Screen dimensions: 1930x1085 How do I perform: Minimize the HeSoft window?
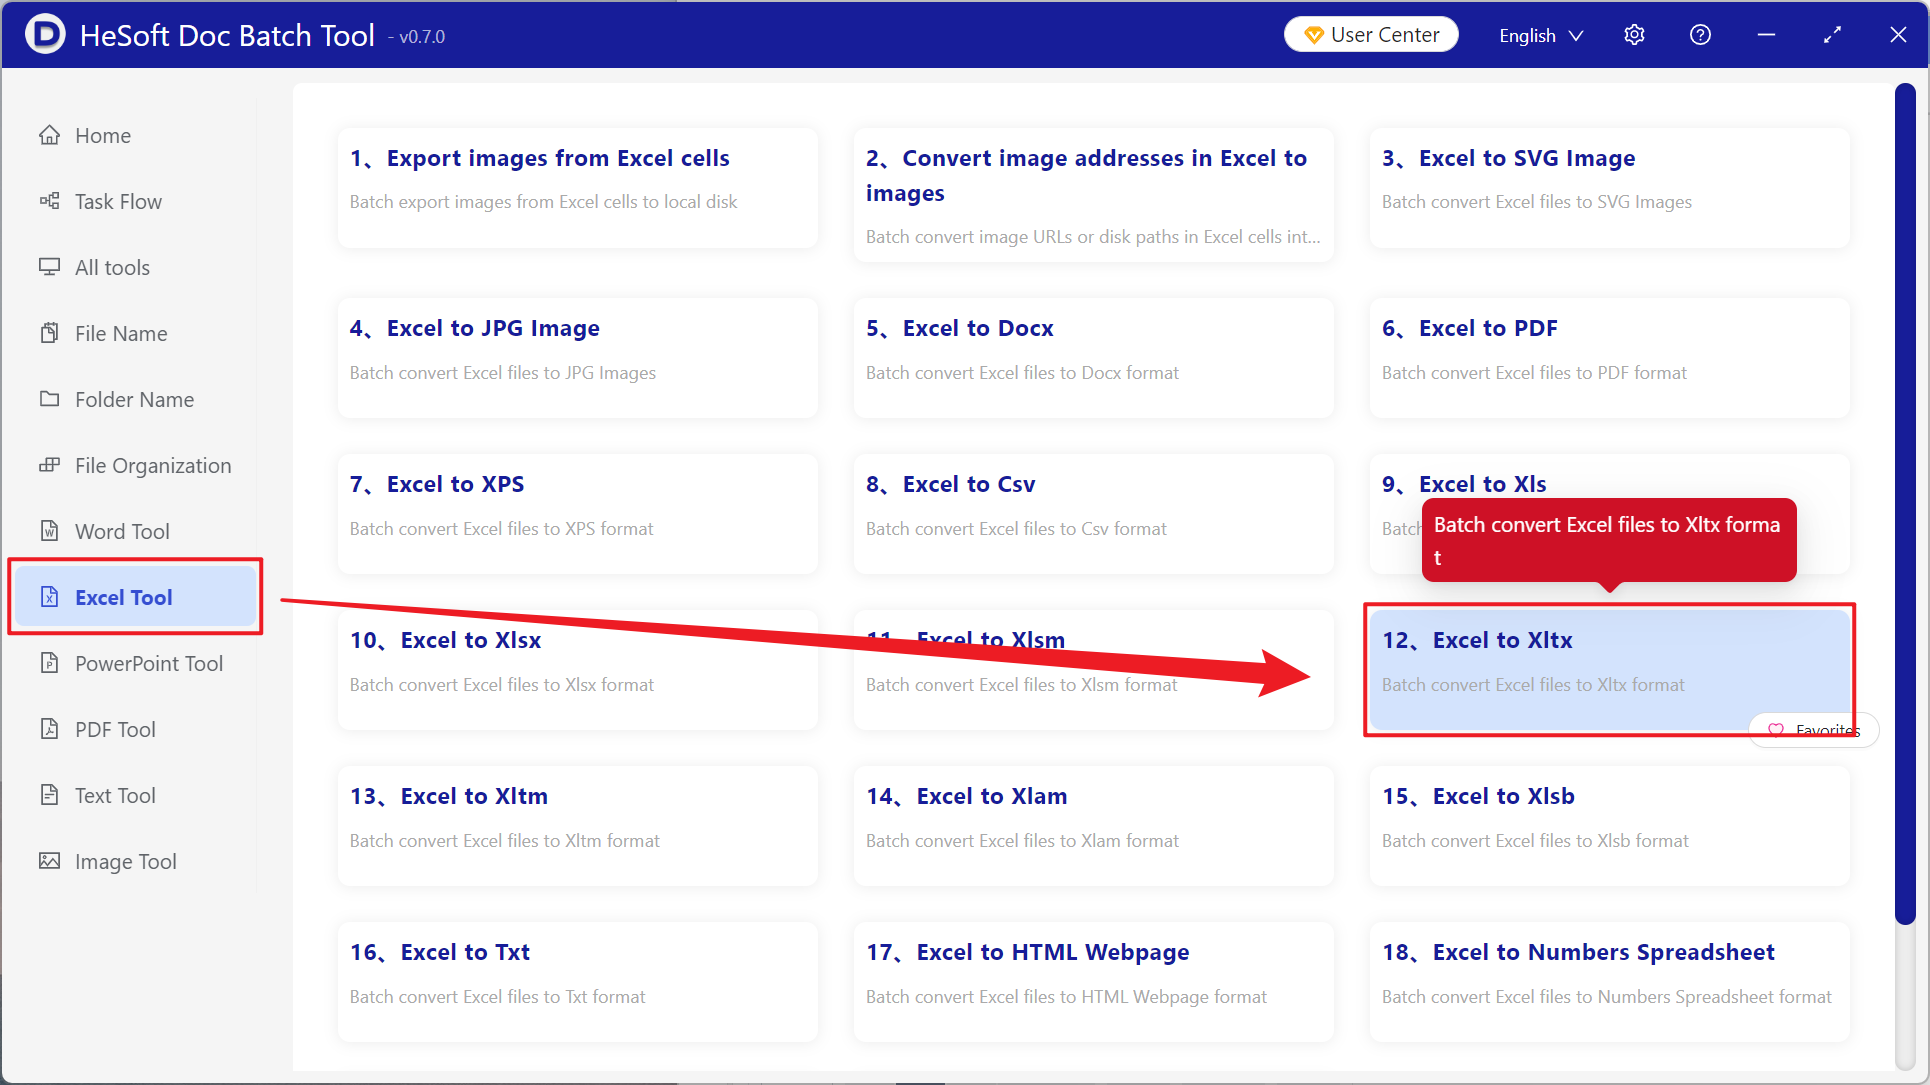[x=1766, y=35]
